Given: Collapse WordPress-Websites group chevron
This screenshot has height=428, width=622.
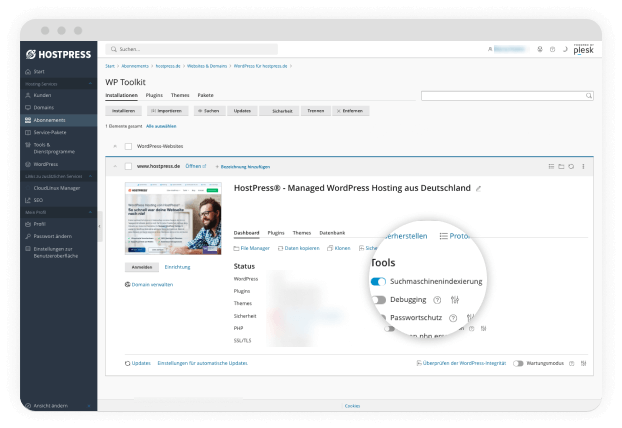Looking at the screenshot, I should 115,146.
